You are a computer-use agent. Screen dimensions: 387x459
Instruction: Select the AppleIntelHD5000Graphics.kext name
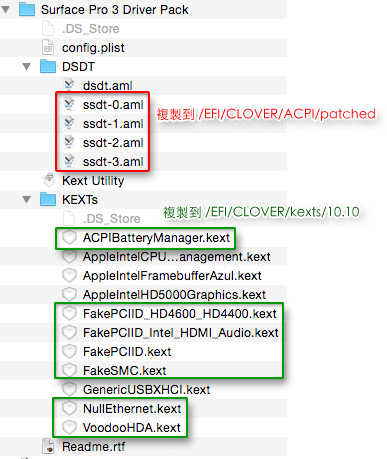[x=174, y=295]
